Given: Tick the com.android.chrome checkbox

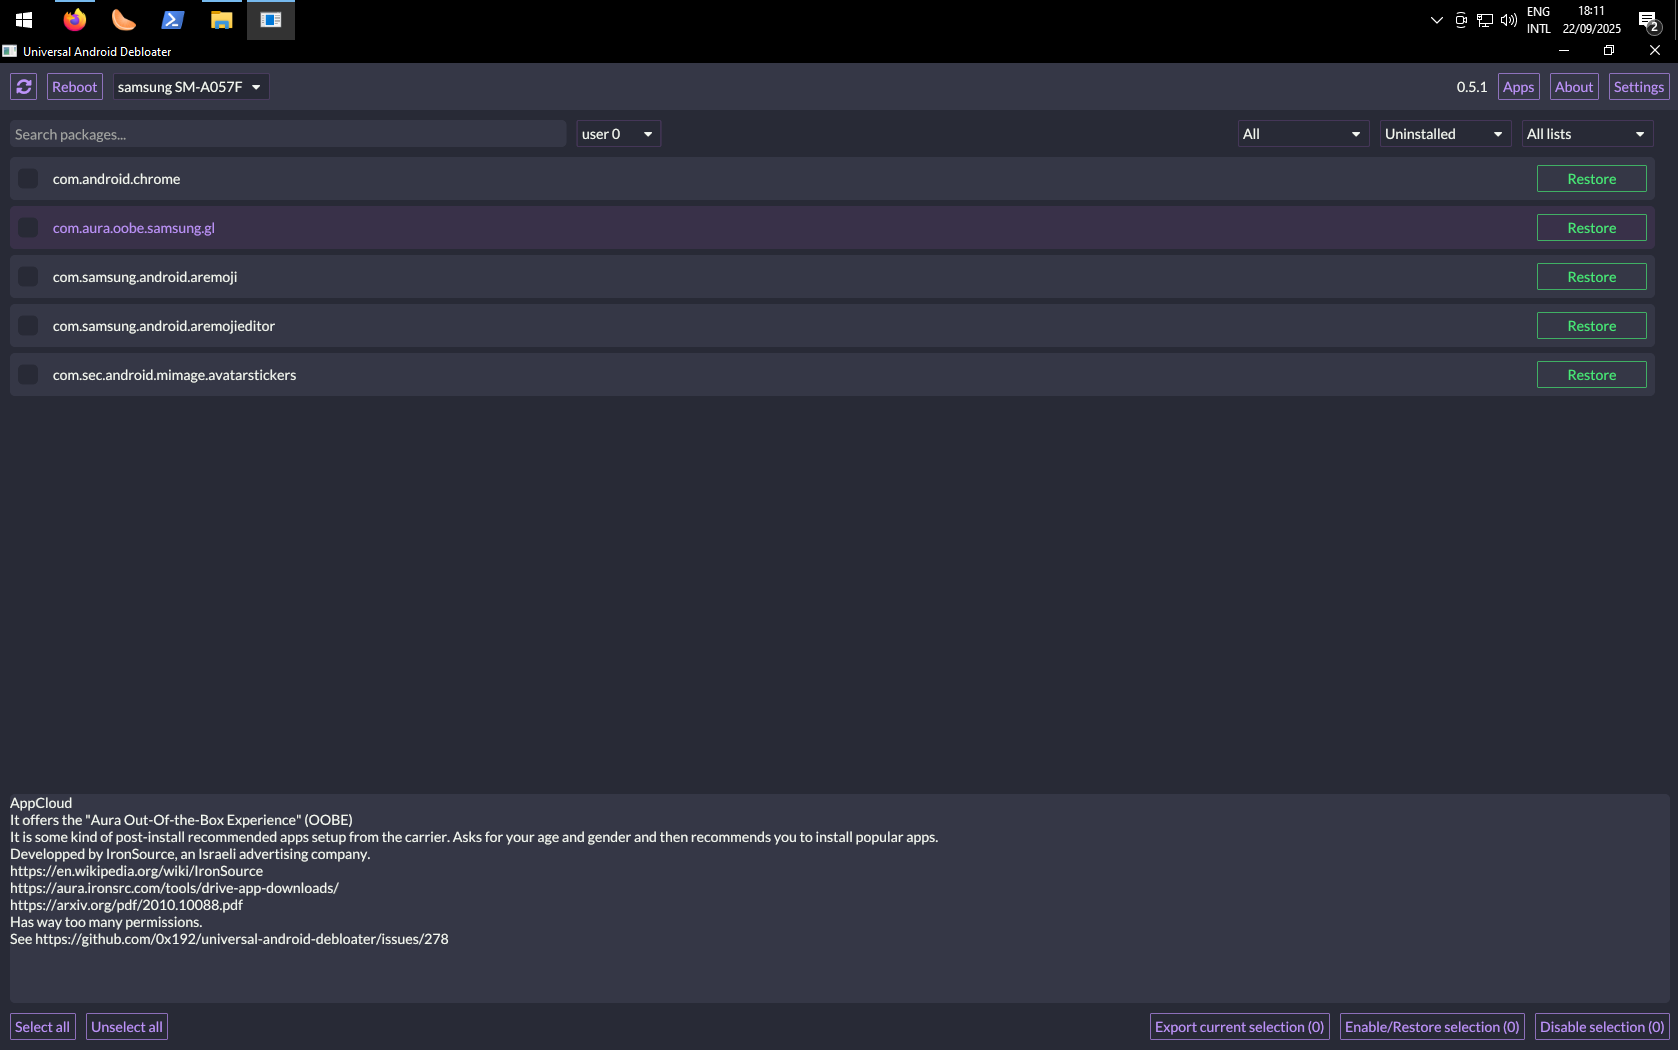Looking at the screenshot, I should click(x=28, y=179).
